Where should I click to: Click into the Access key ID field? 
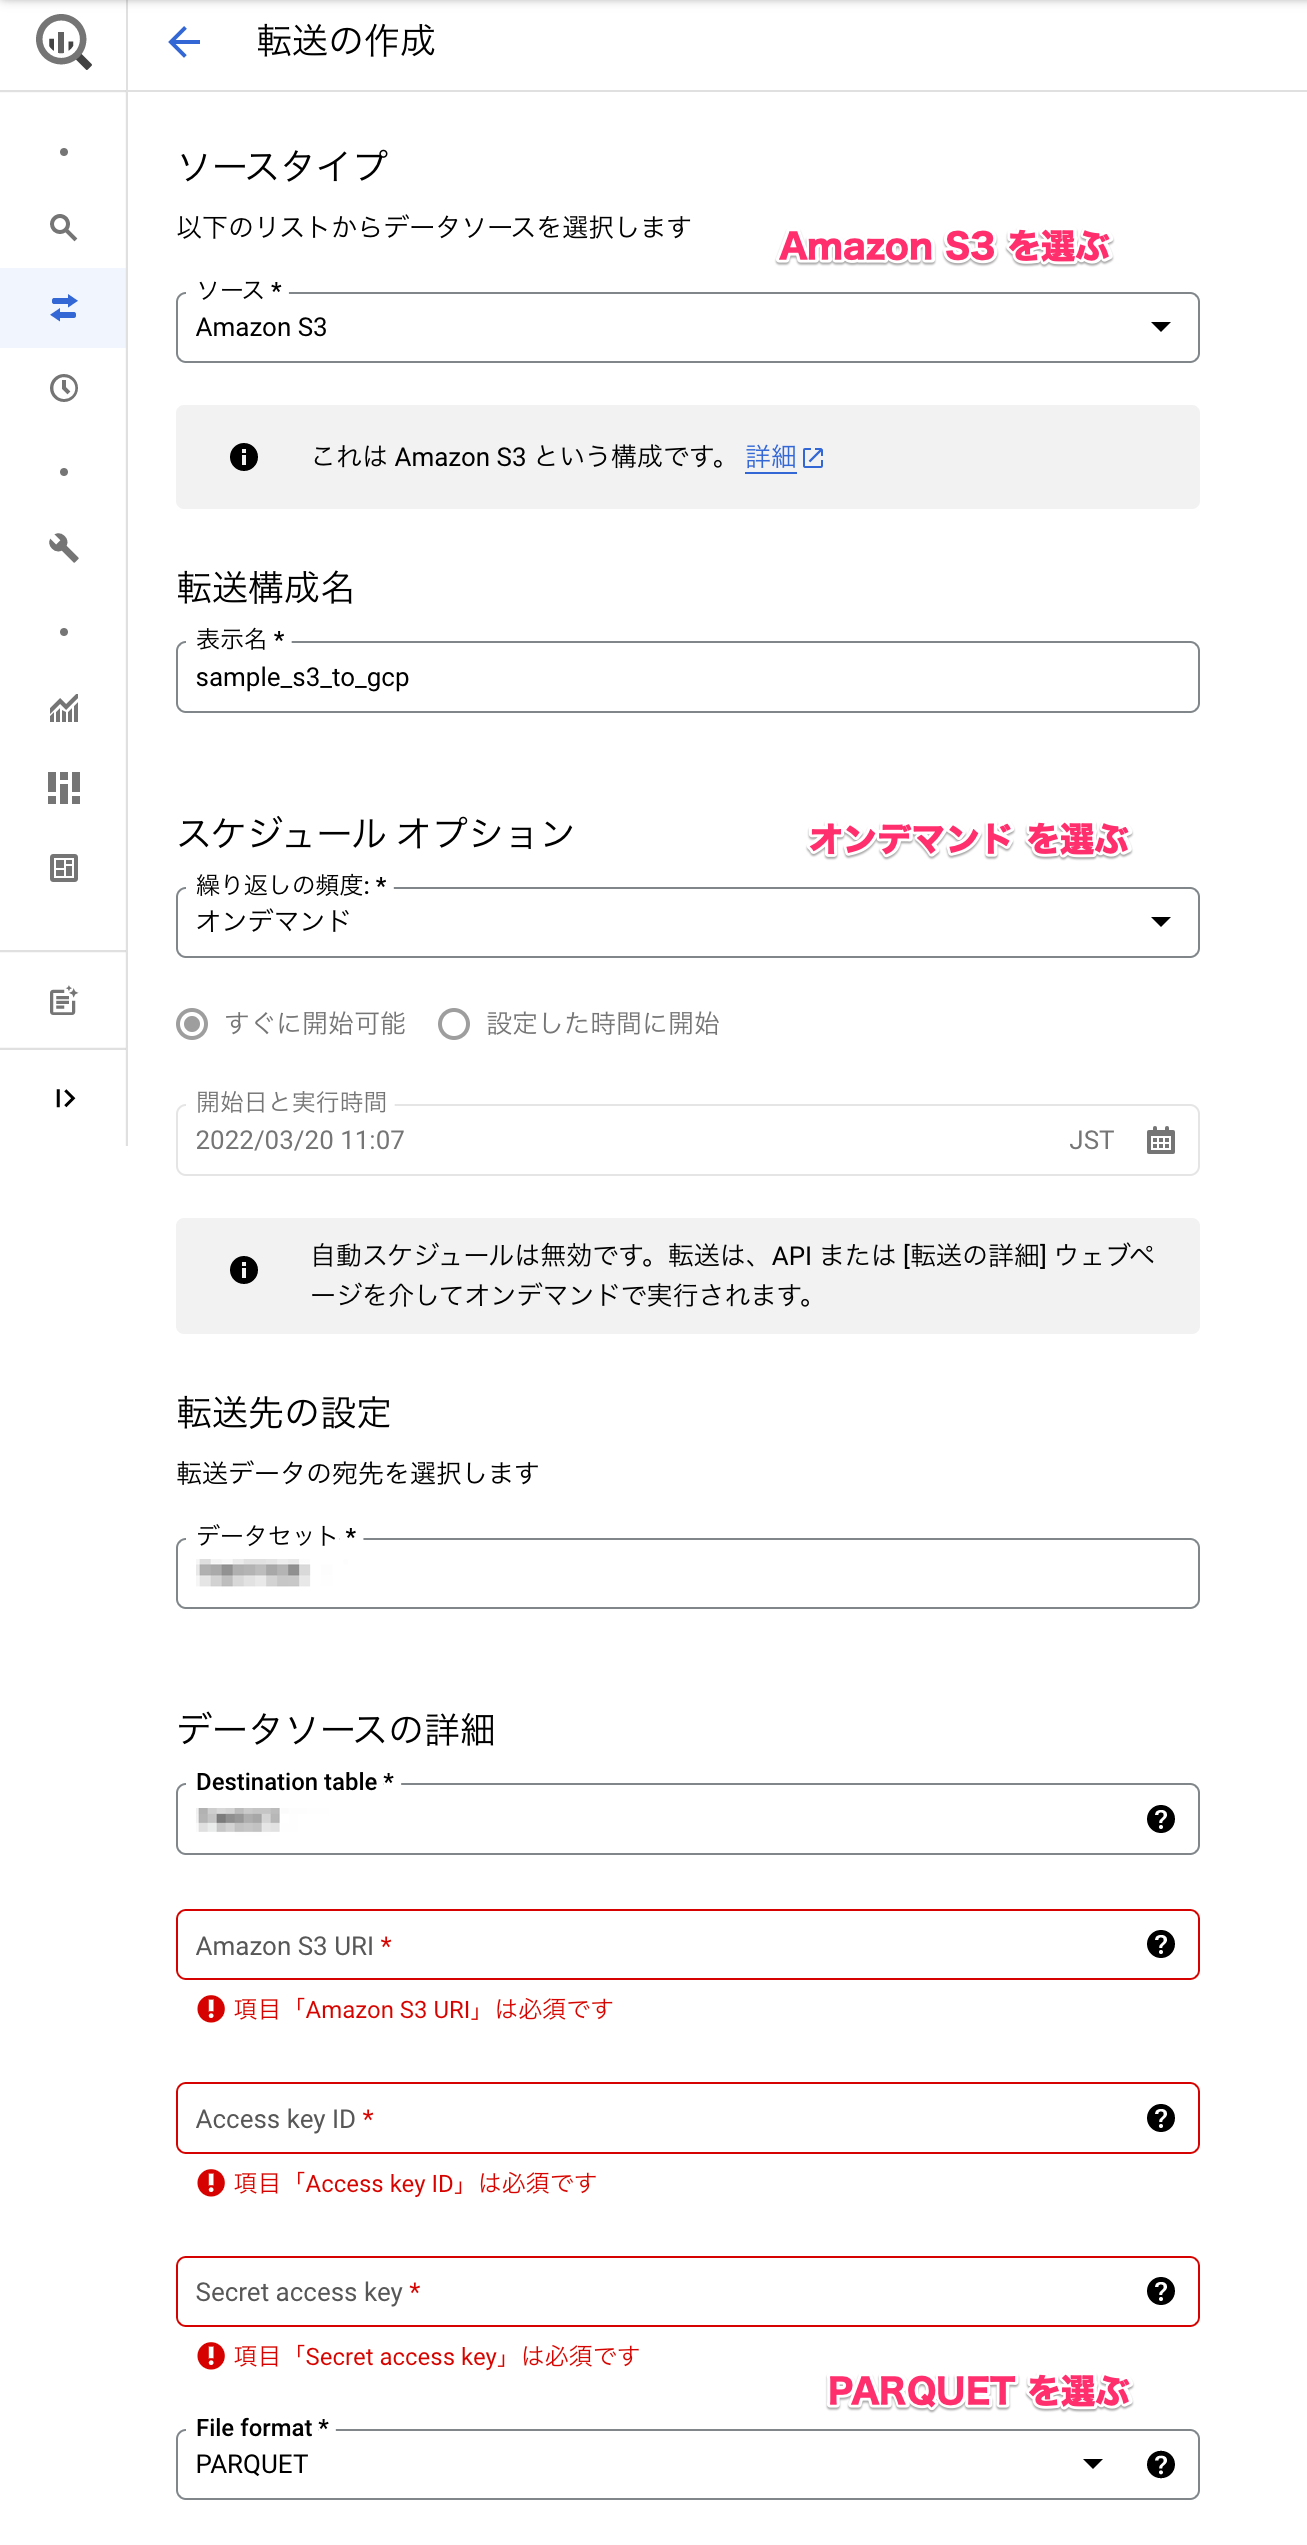688,2118
